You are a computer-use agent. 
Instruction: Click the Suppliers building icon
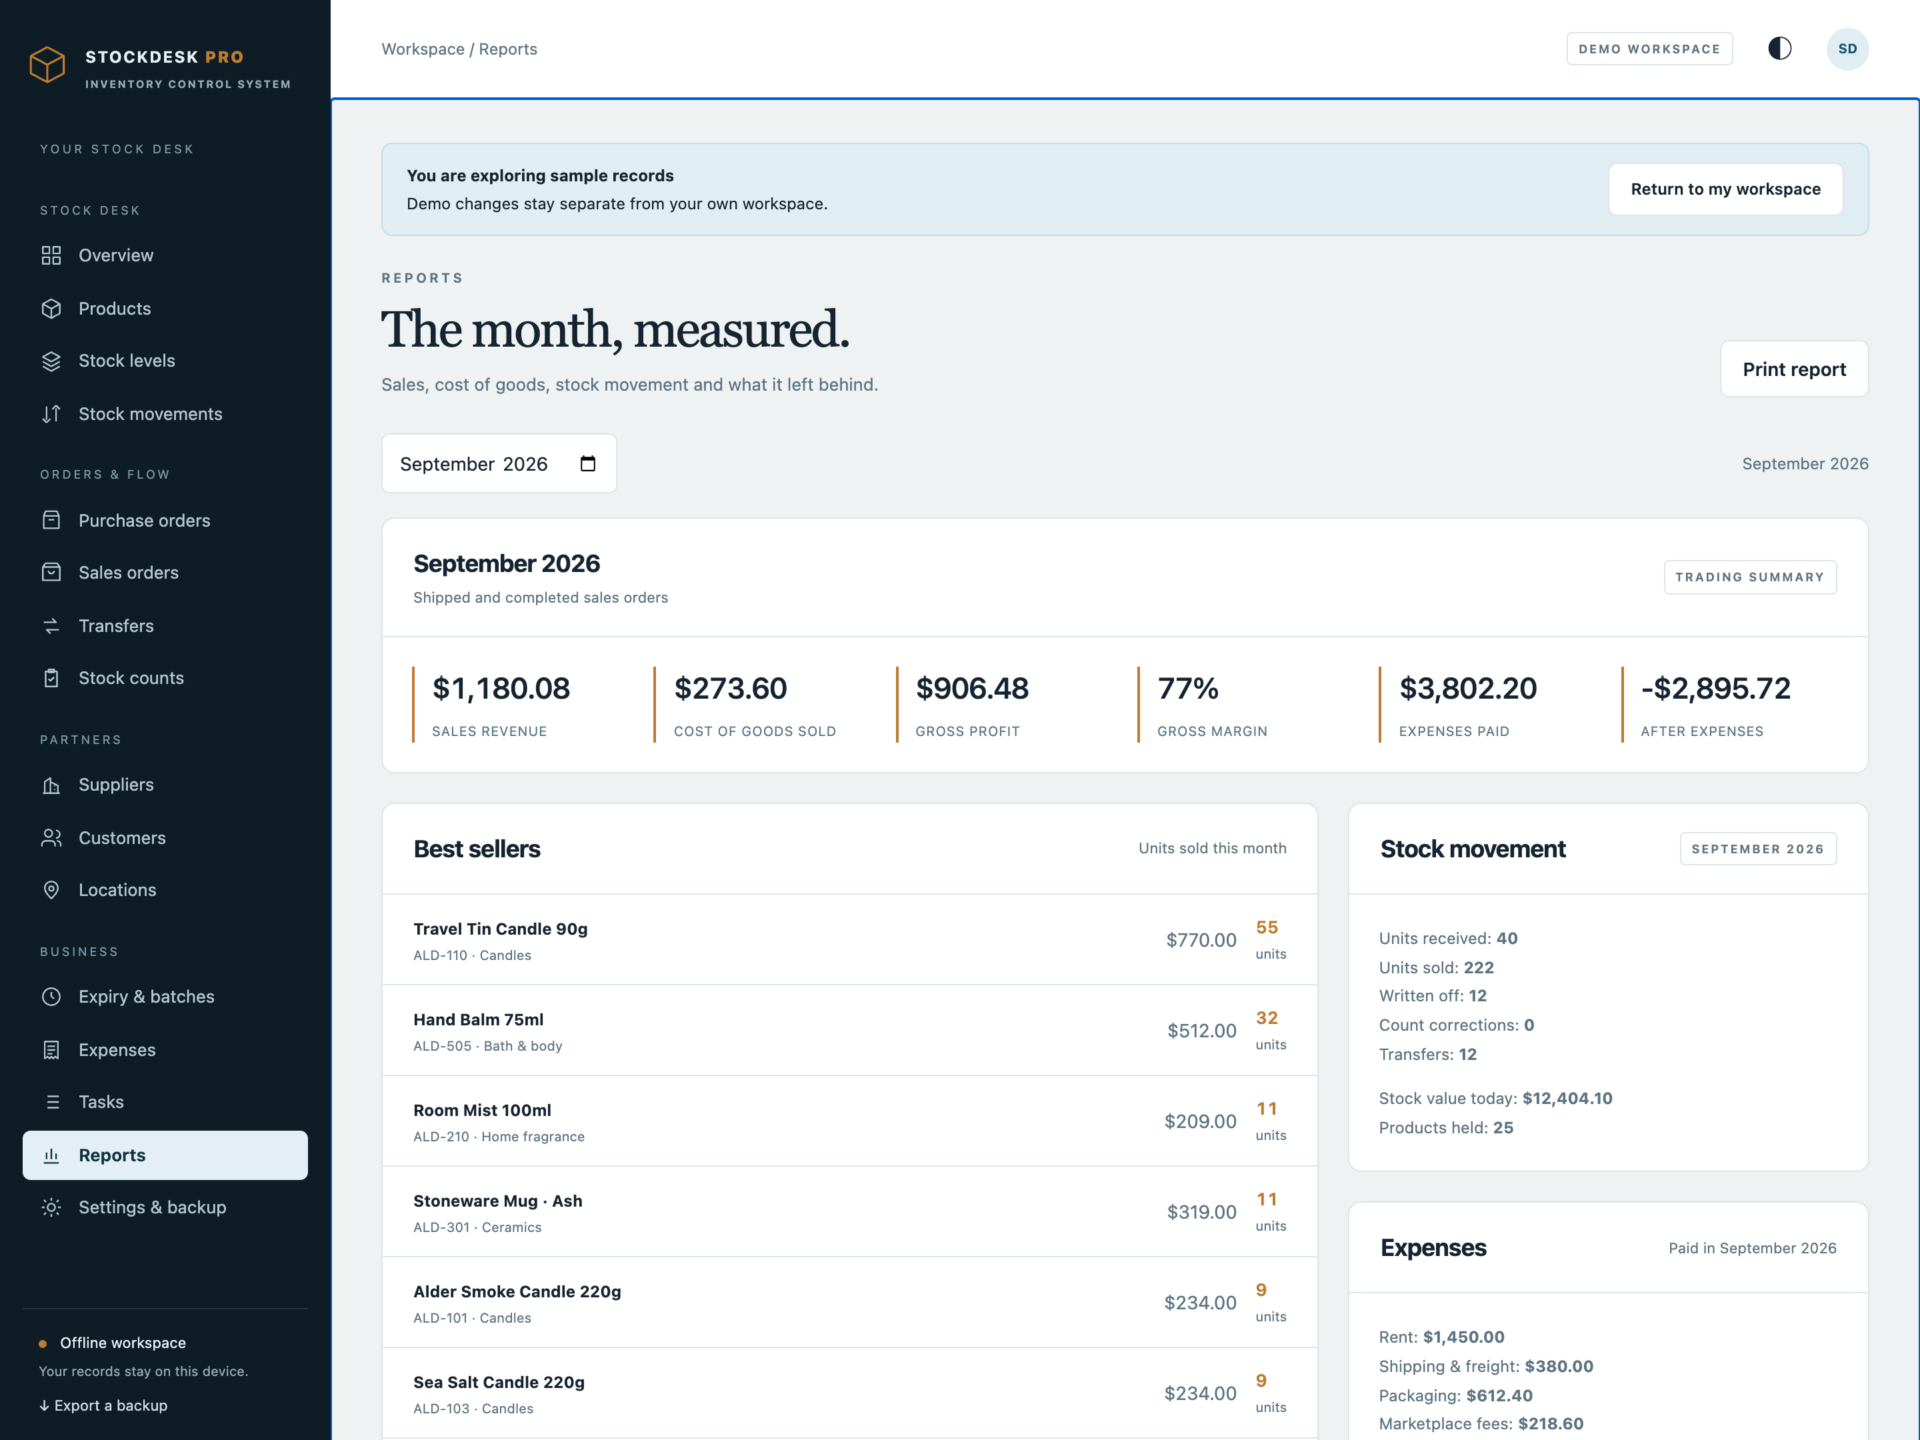coord(51,785)
